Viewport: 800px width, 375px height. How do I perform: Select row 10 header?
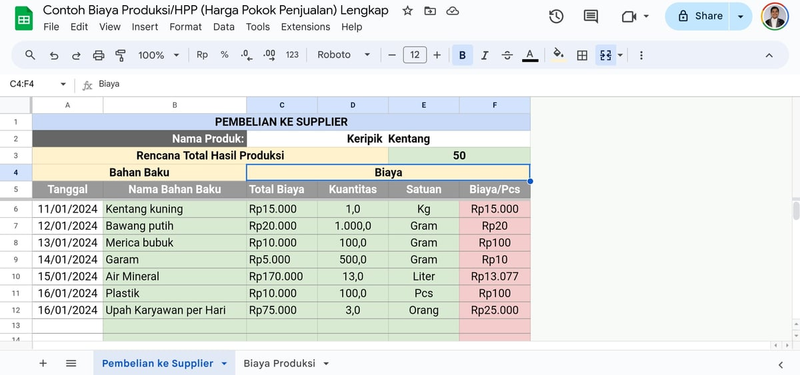(x=16, y=277)
